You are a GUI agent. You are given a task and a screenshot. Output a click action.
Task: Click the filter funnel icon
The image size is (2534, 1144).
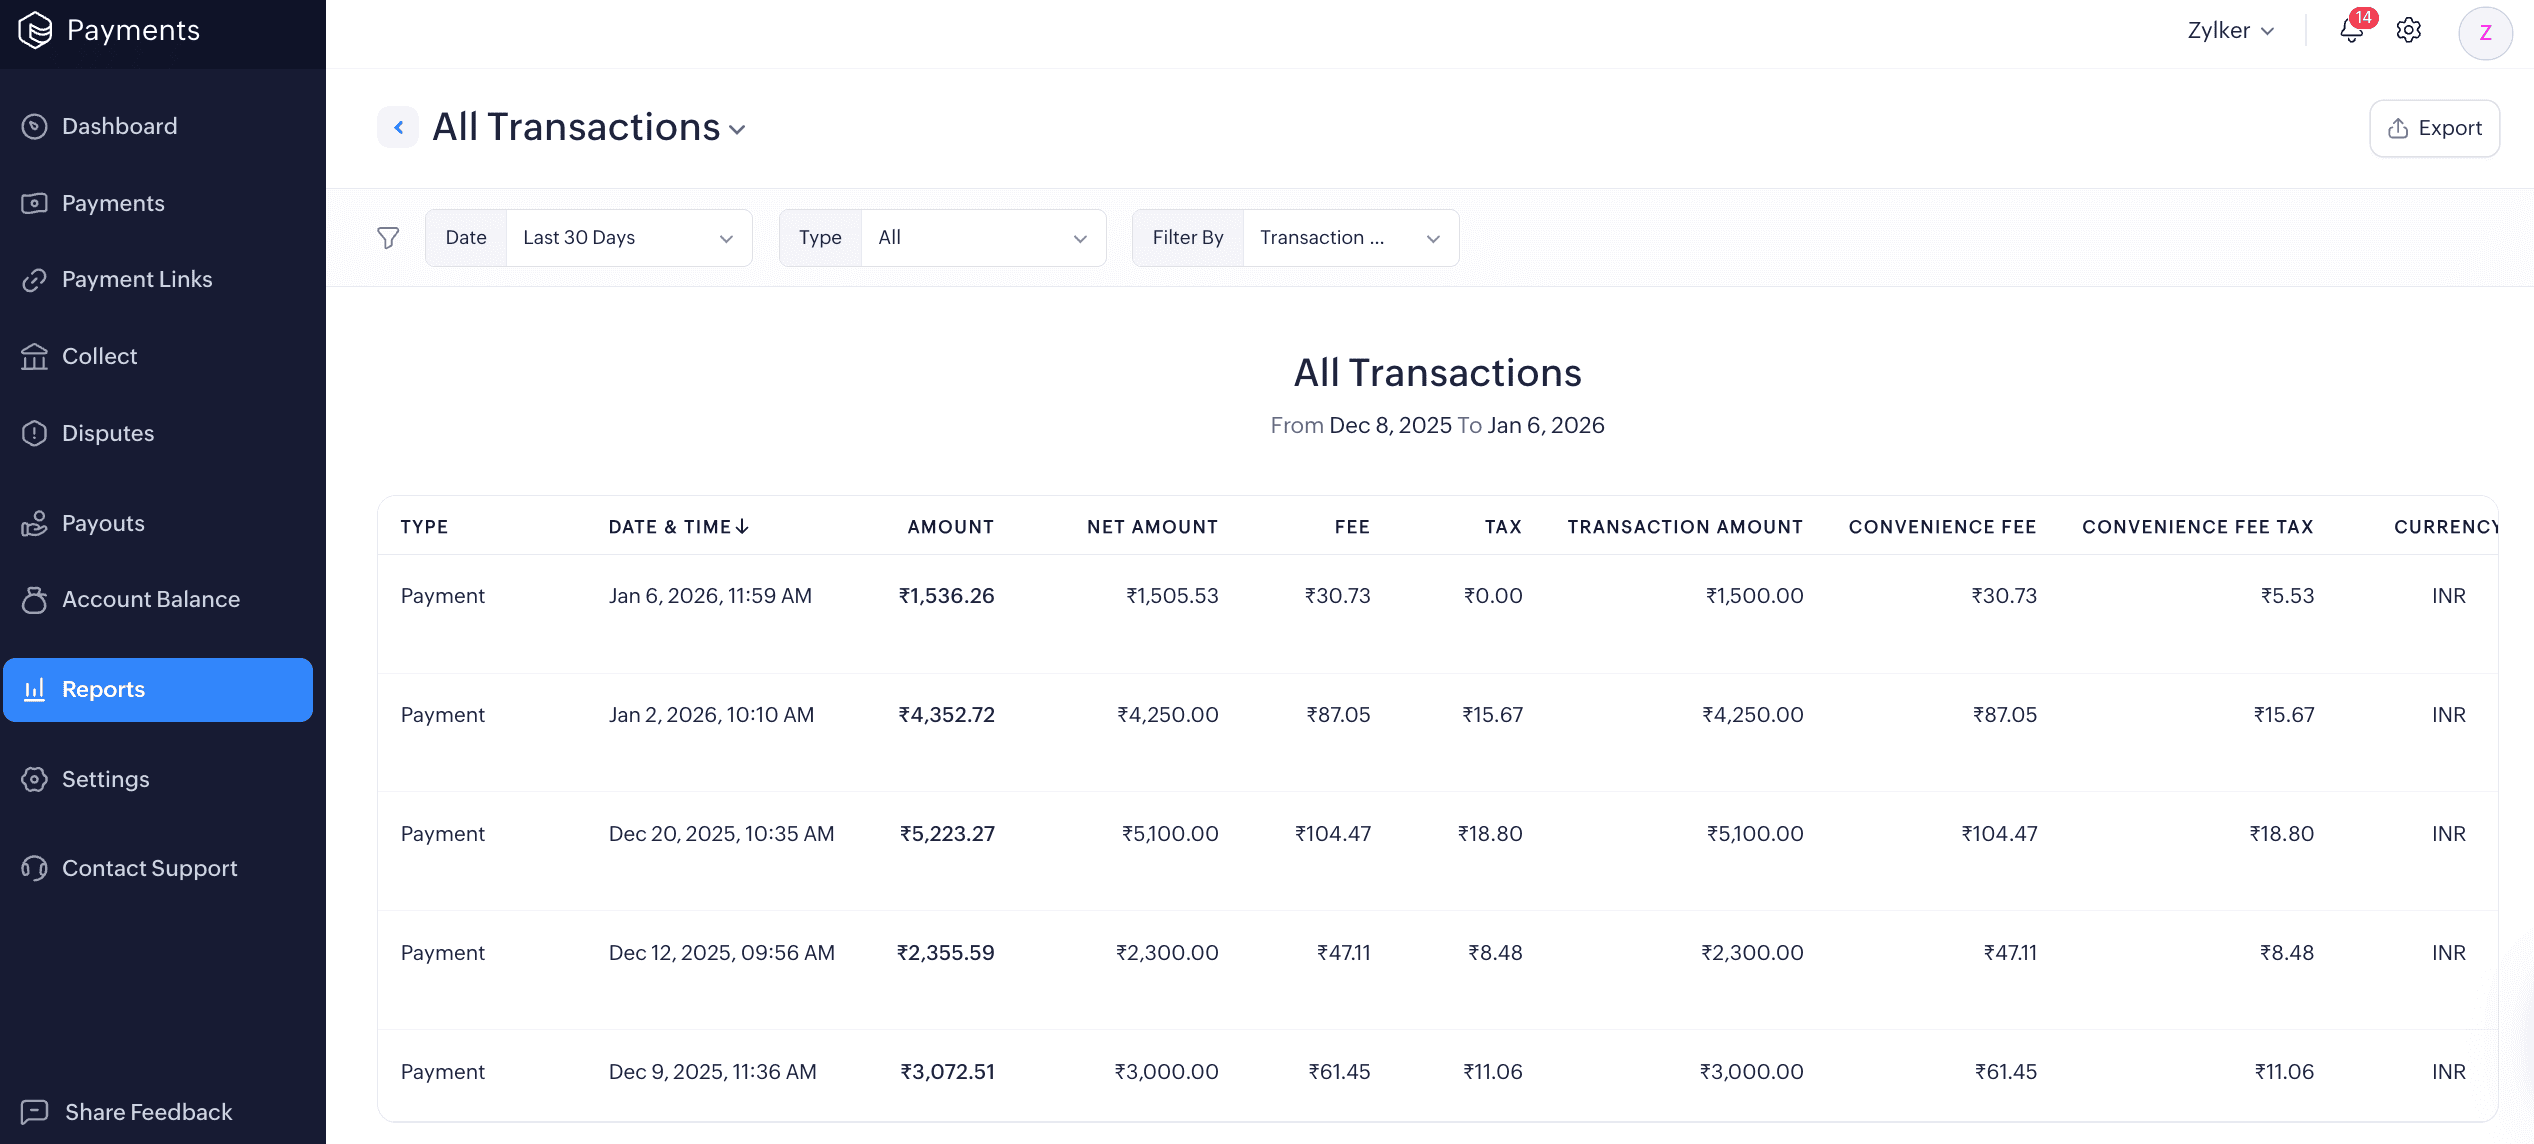pos(388,237)
